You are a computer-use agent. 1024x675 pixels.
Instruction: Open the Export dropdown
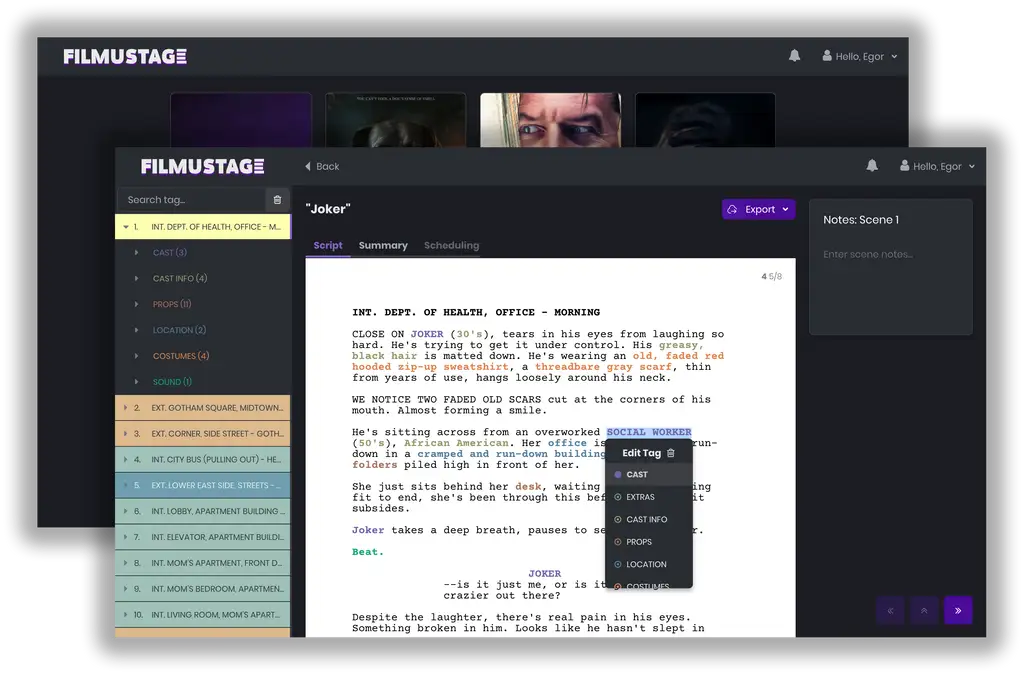click(x=758, y=210)
